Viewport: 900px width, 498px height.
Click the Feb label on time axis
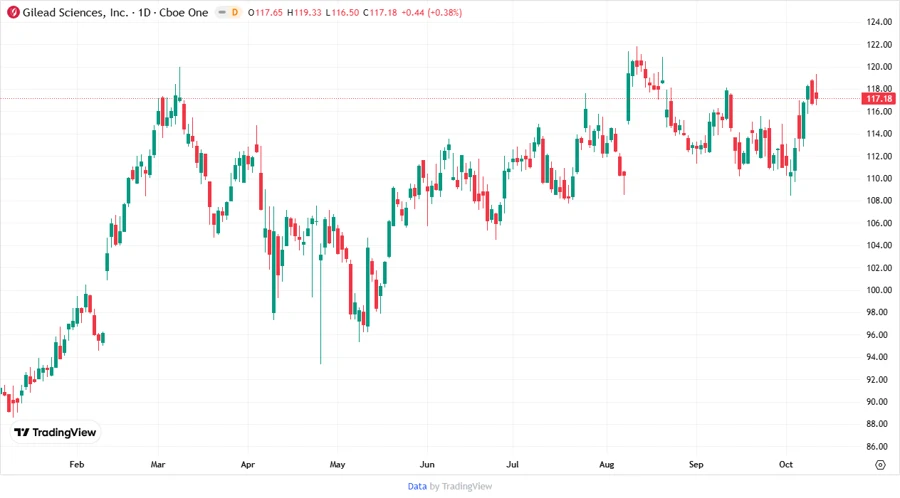tap(76, 464)
